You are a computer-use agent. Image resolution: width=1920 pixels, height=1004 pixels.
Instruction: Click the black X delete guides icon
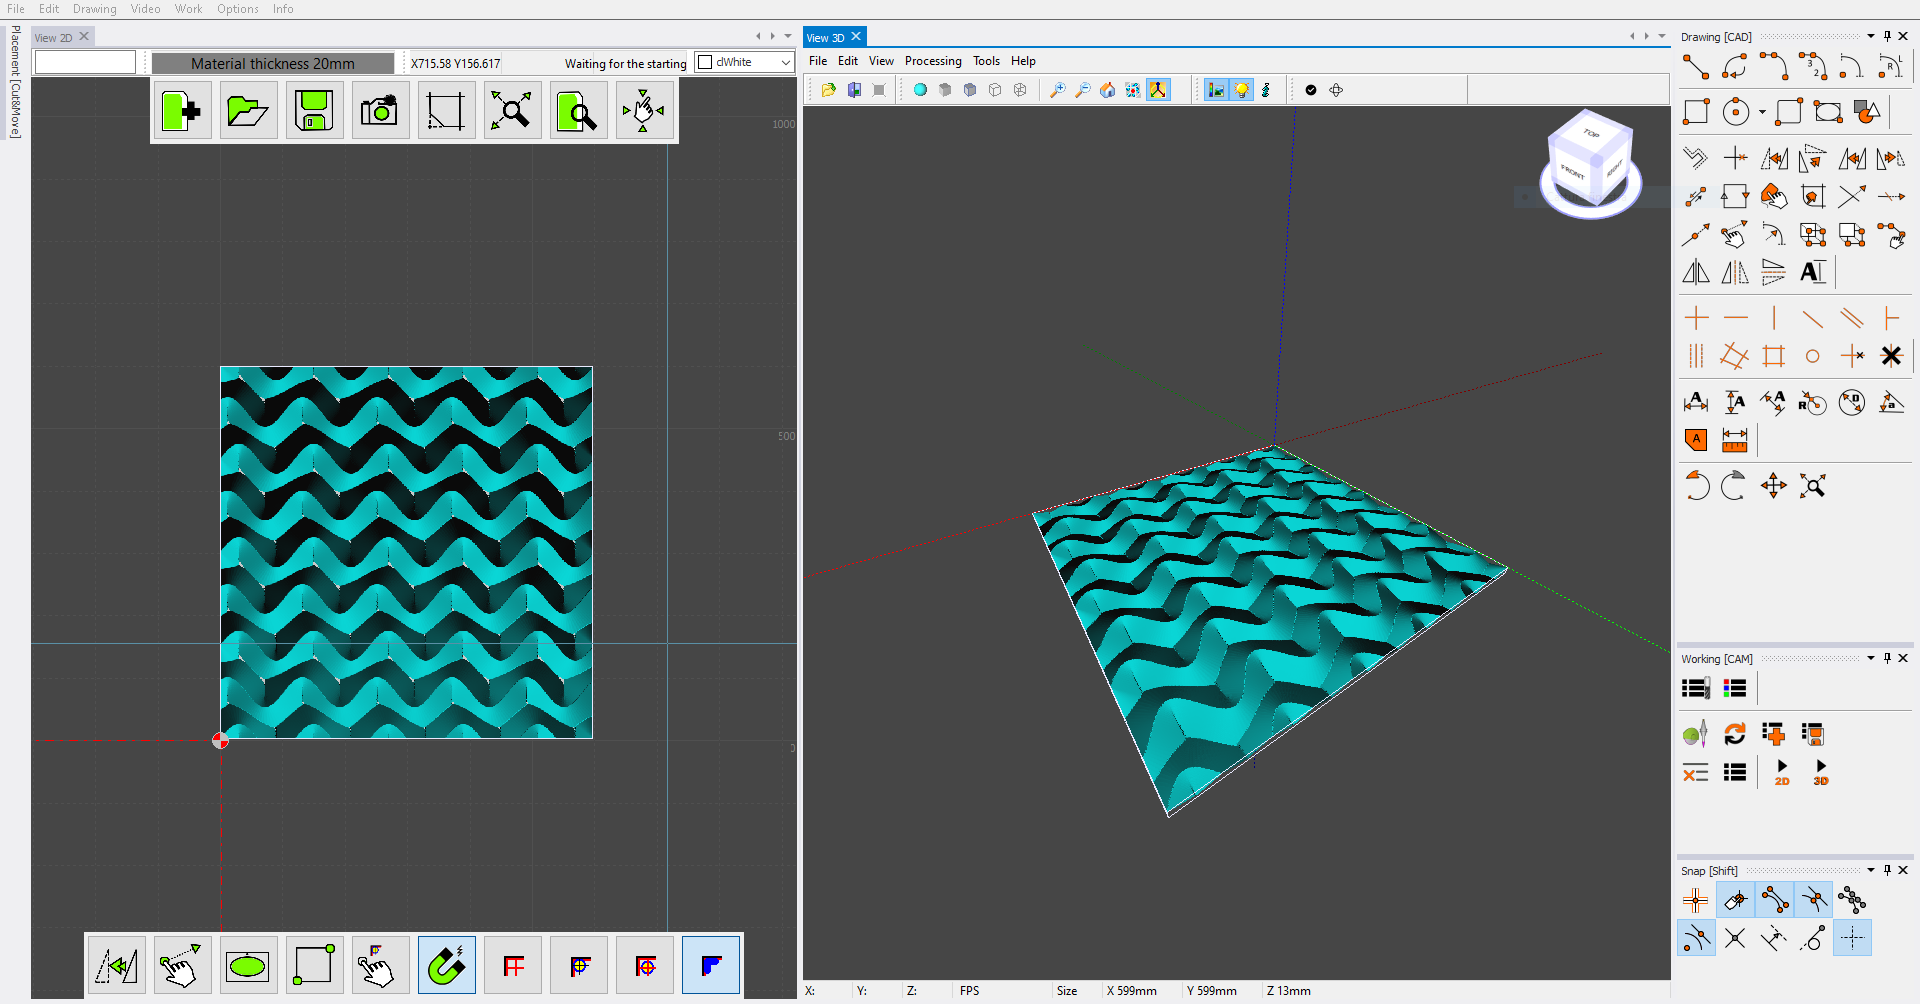tap(1891, 356)
